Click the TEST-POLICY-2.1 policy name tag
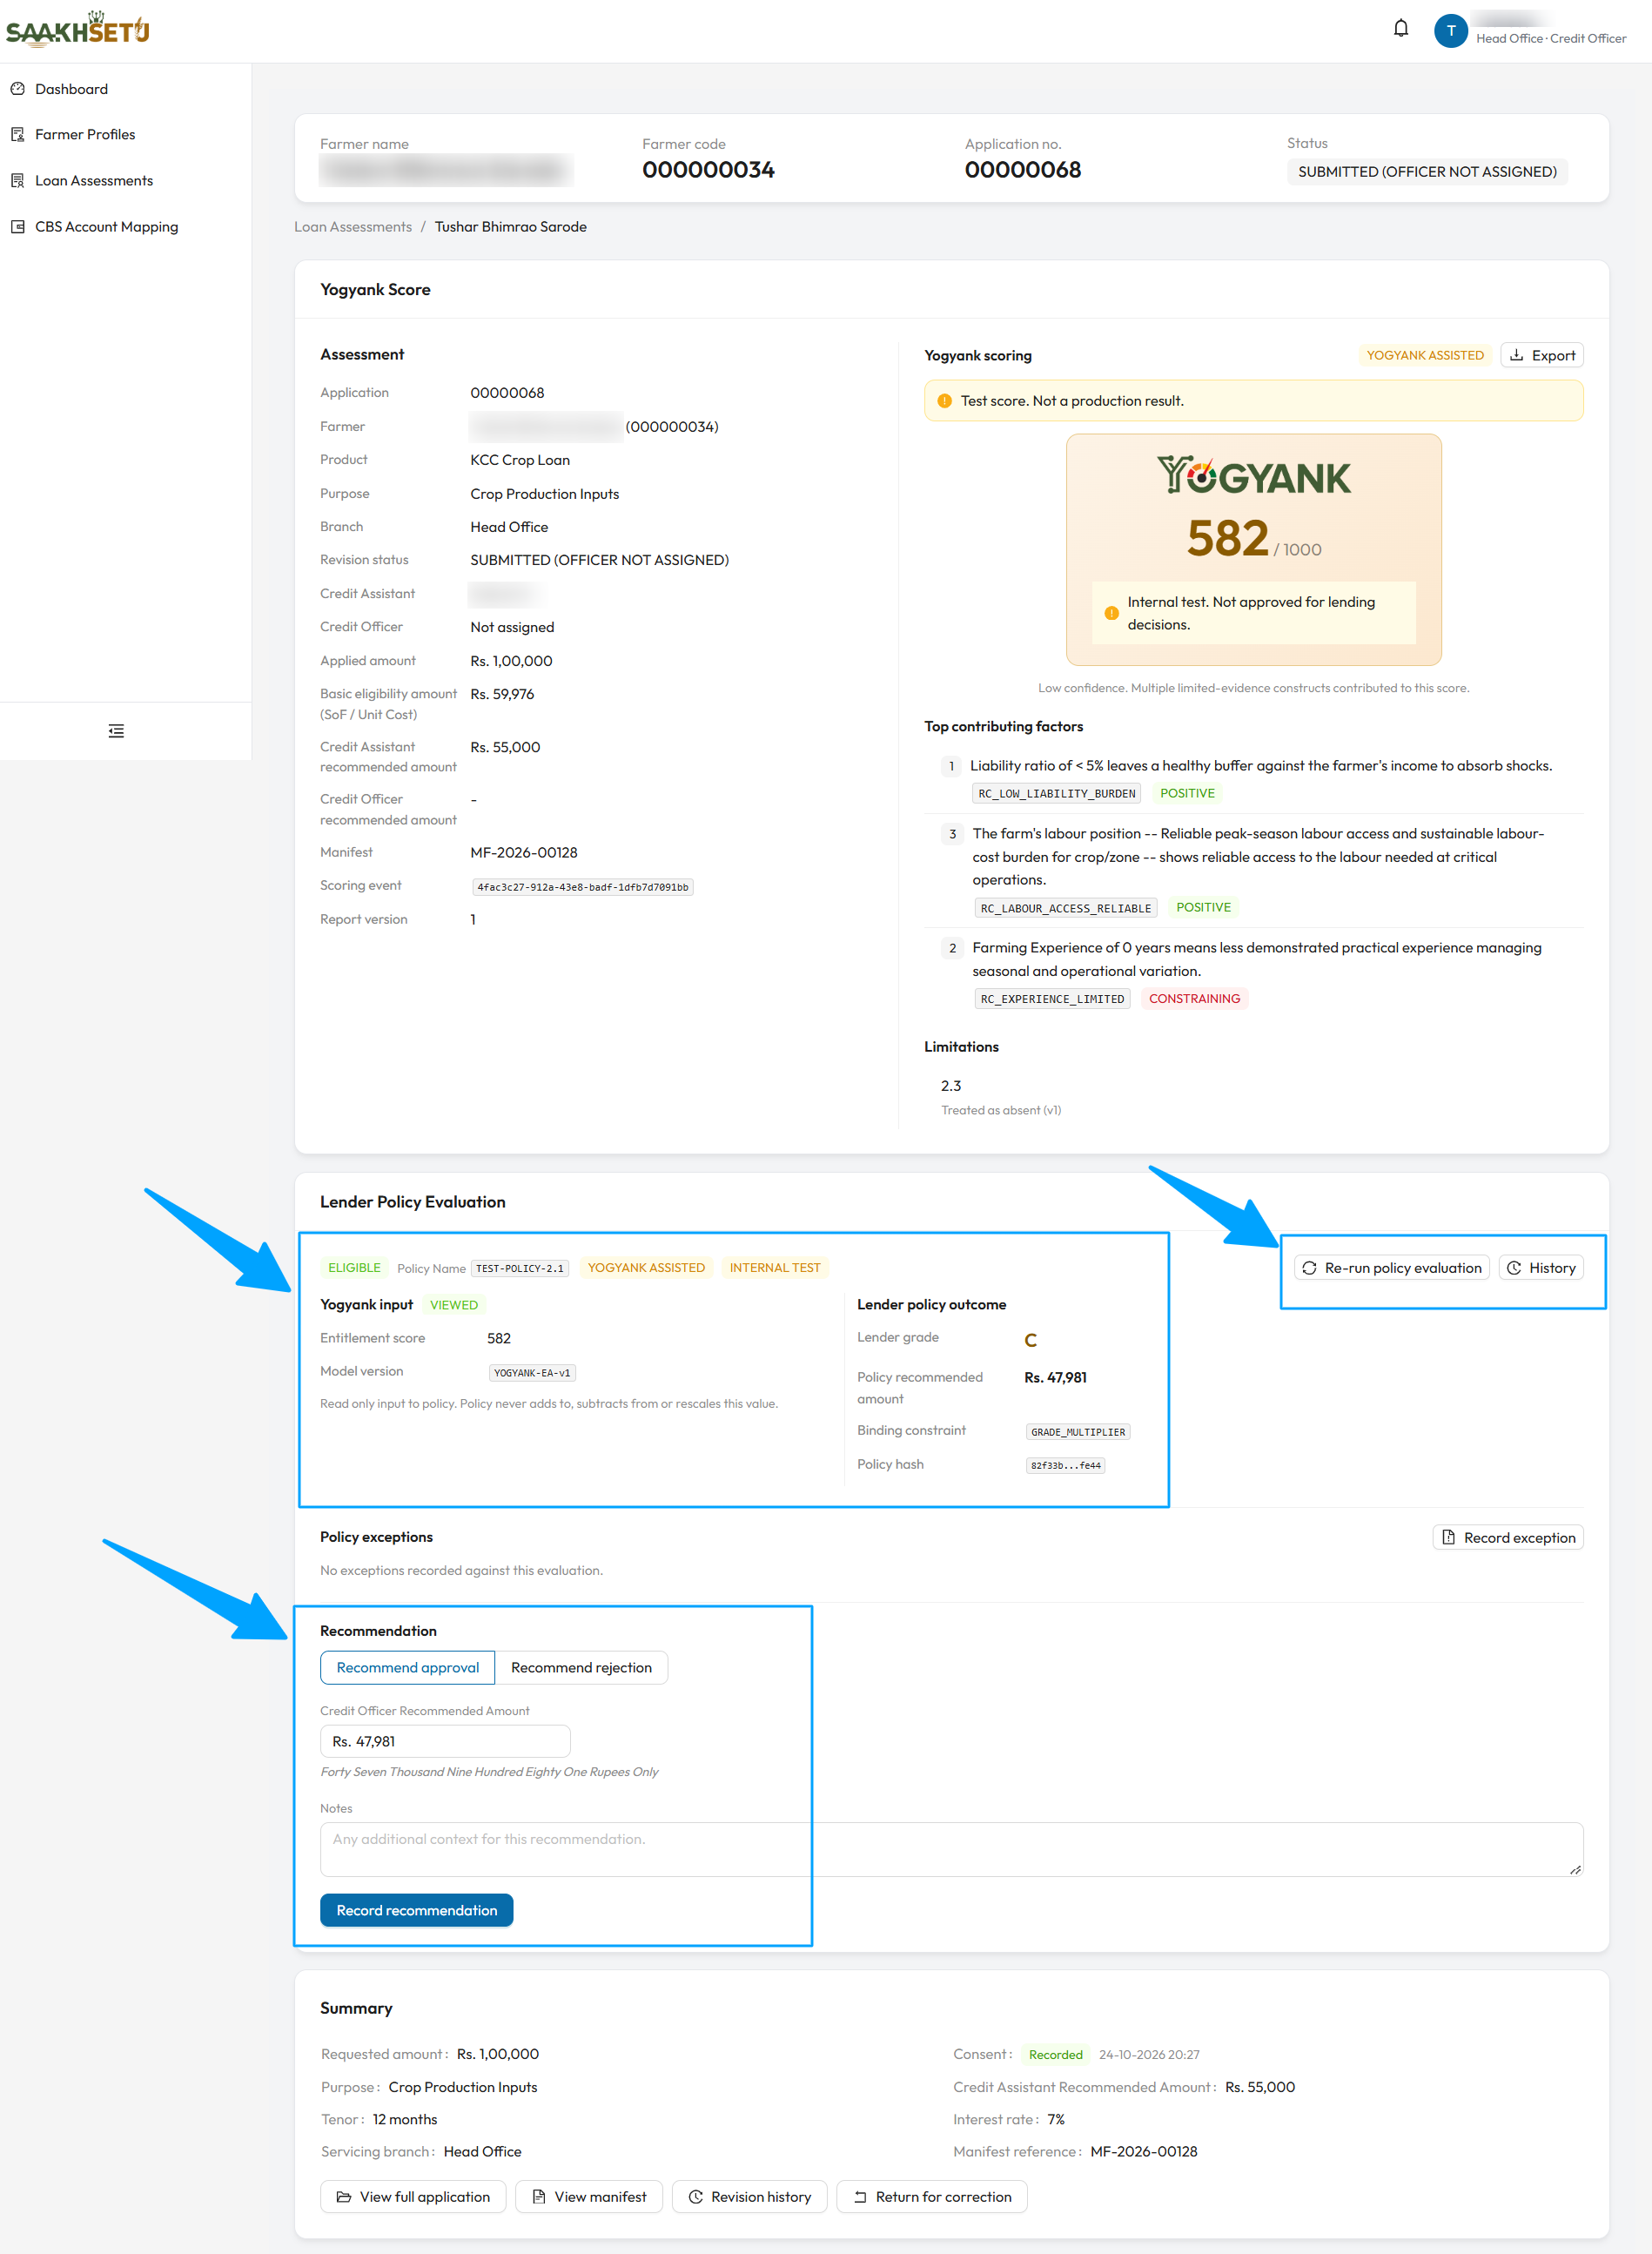This screenshot has height=2254, width=1652. [519, 1268]
